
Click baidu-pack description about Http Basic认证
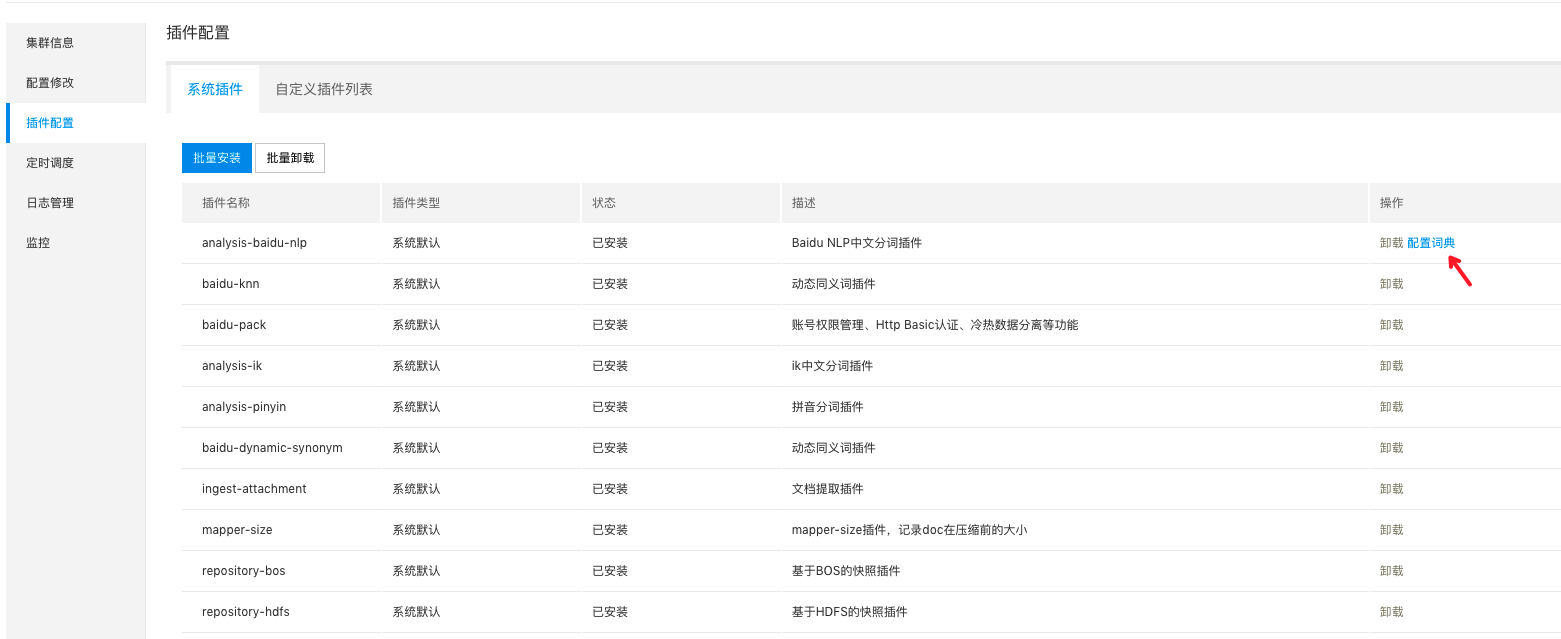coord(935,325)
